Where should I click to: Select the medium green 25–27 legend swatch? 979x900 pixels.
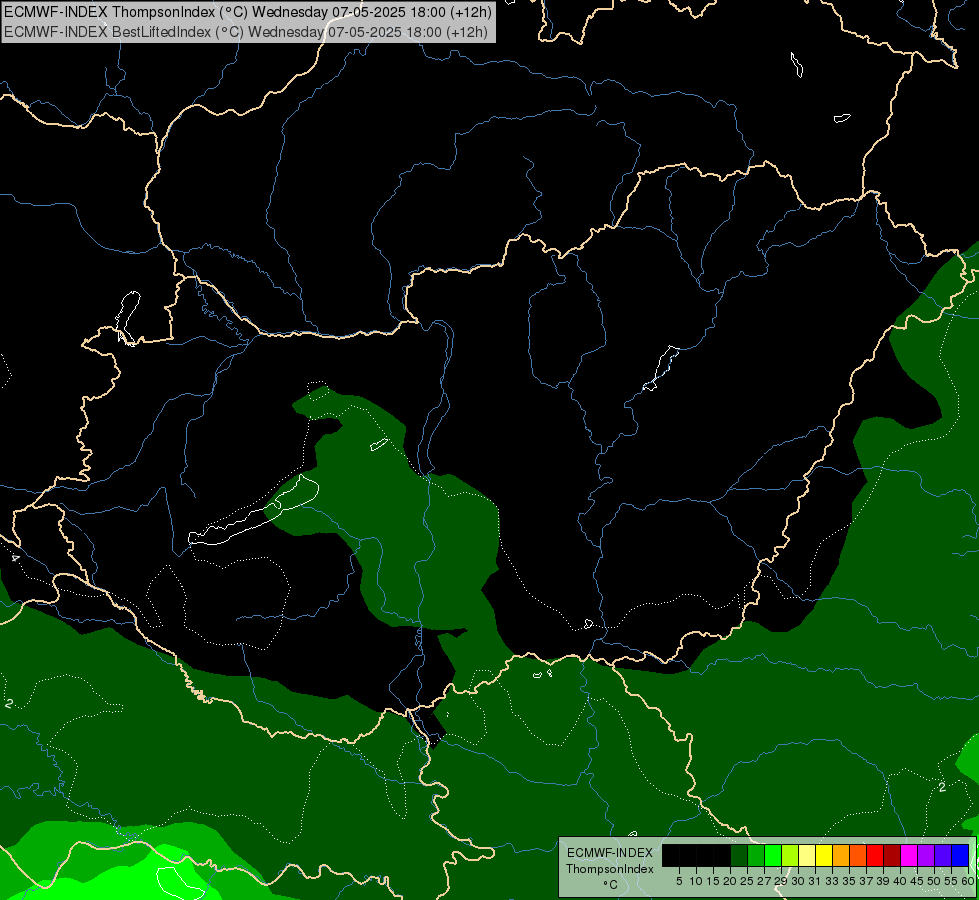click(x=756, y=855)
